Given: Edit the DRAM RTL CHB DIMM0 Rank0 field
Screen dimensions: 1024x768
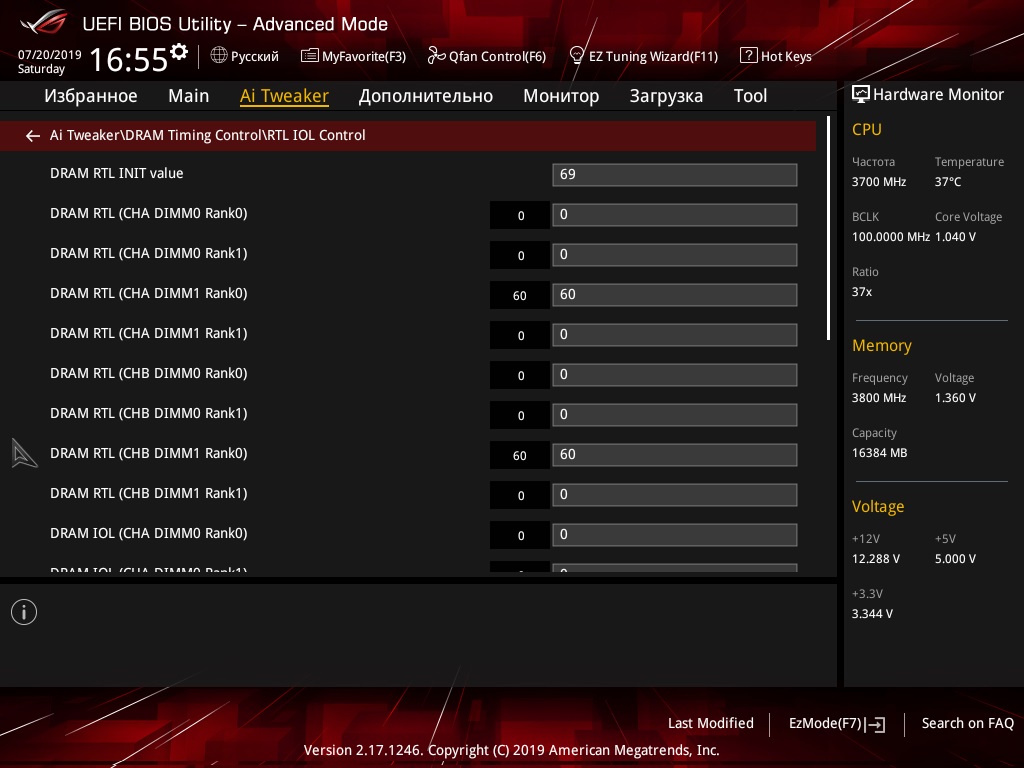Looking at the screenshot, I should [x=675, y=375].
